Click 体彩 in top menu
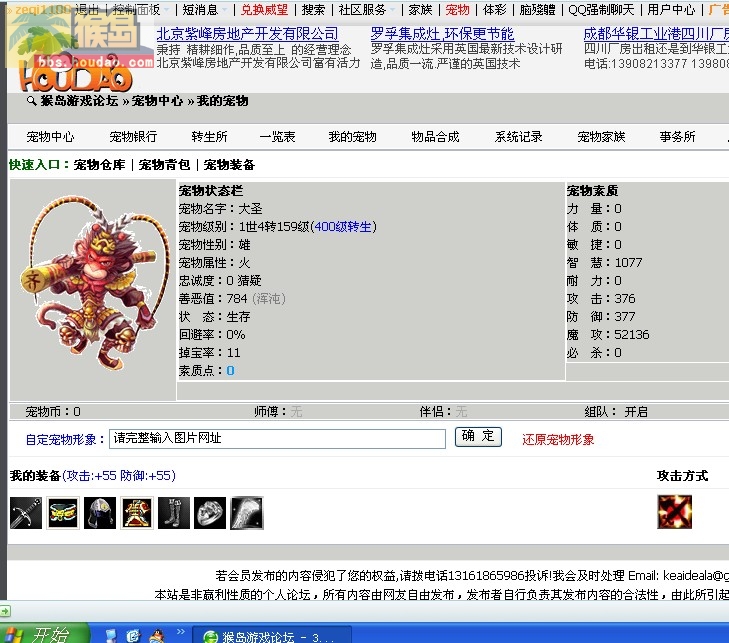The image size is (729, 643). [495, 9]
